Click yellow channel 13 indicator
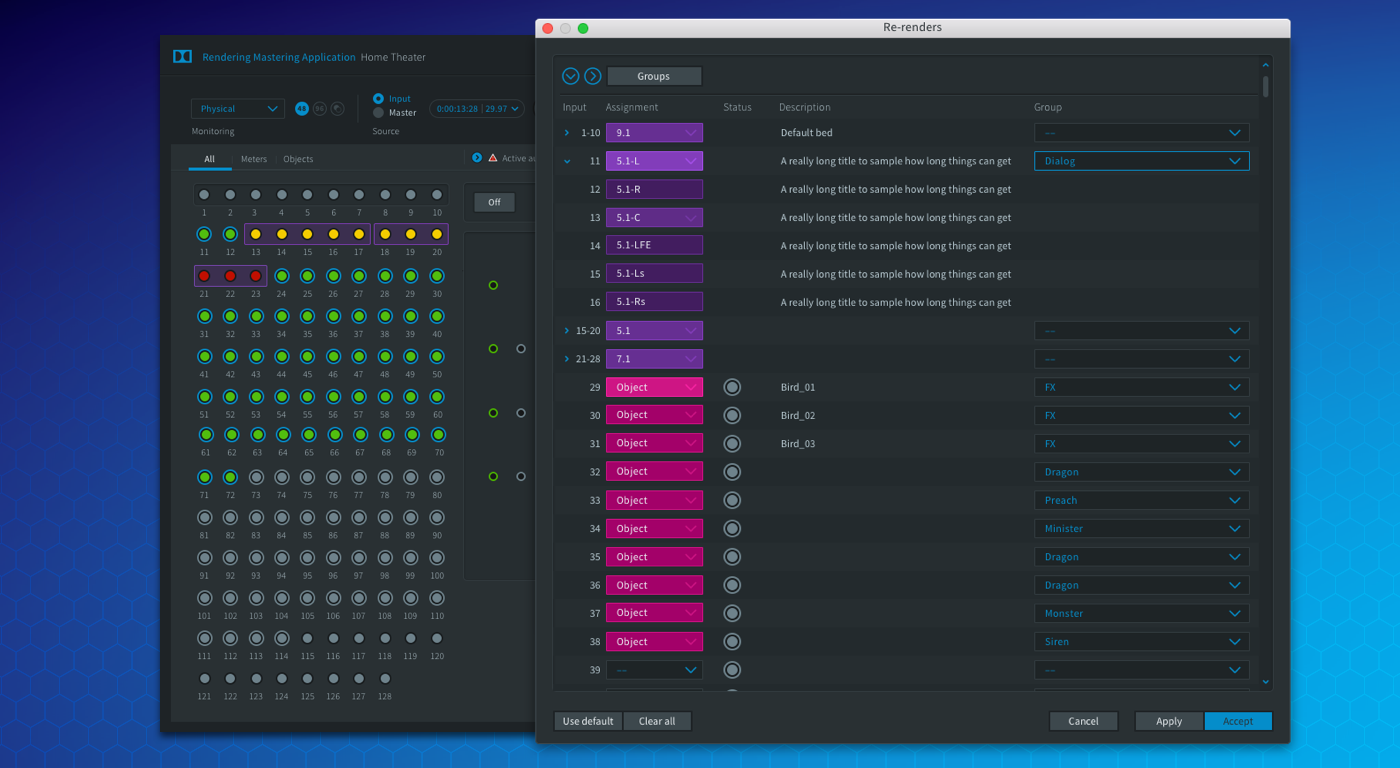 pos(256,234)
